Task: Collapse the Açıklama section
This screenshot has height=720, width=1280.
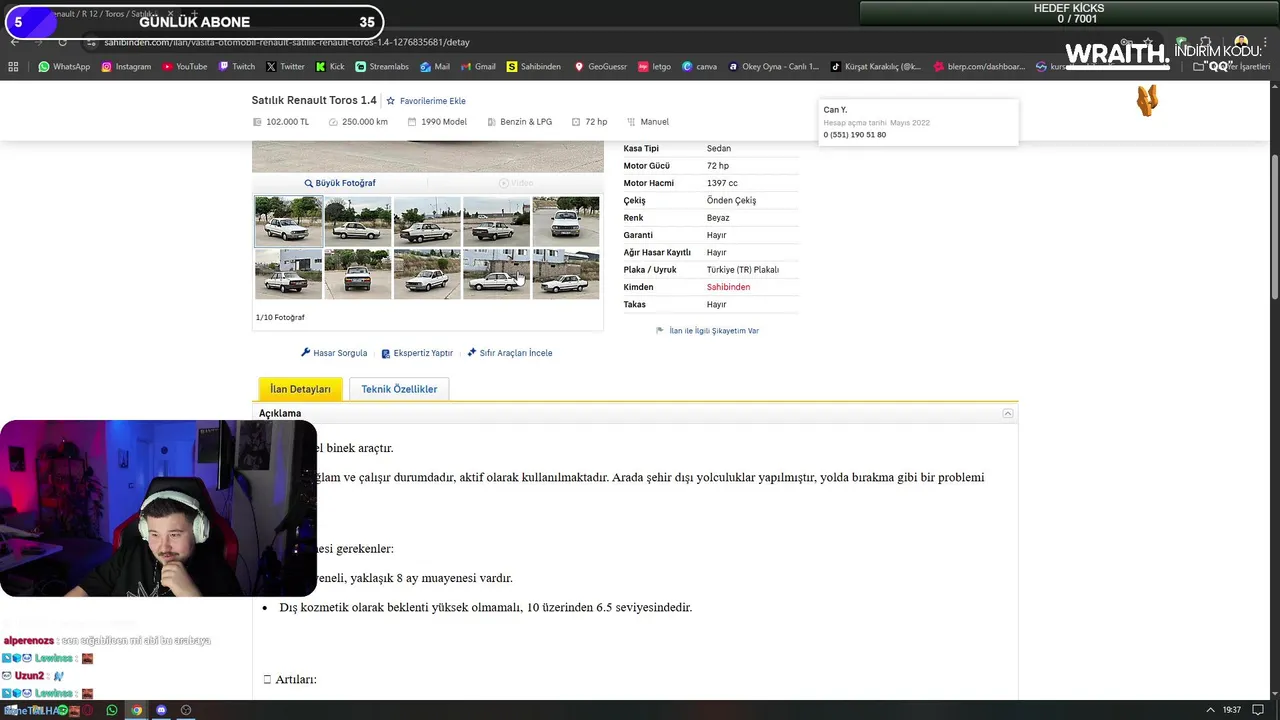Action: click(x=1008, y=413)
